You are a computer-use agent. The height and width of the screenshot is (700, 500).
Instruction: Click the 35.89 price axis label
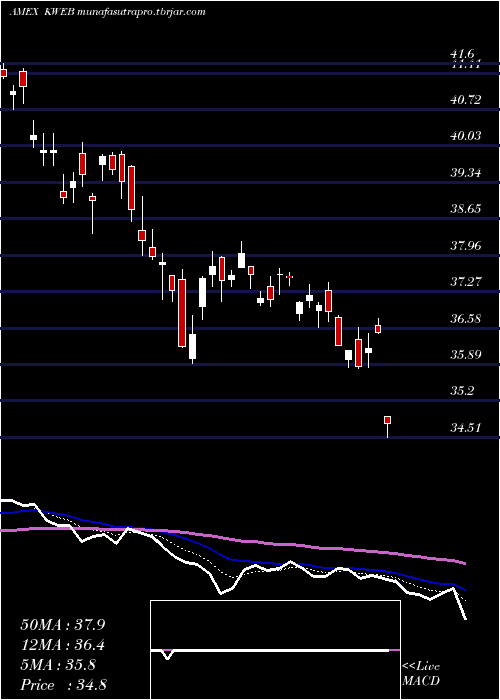point(466,355)
